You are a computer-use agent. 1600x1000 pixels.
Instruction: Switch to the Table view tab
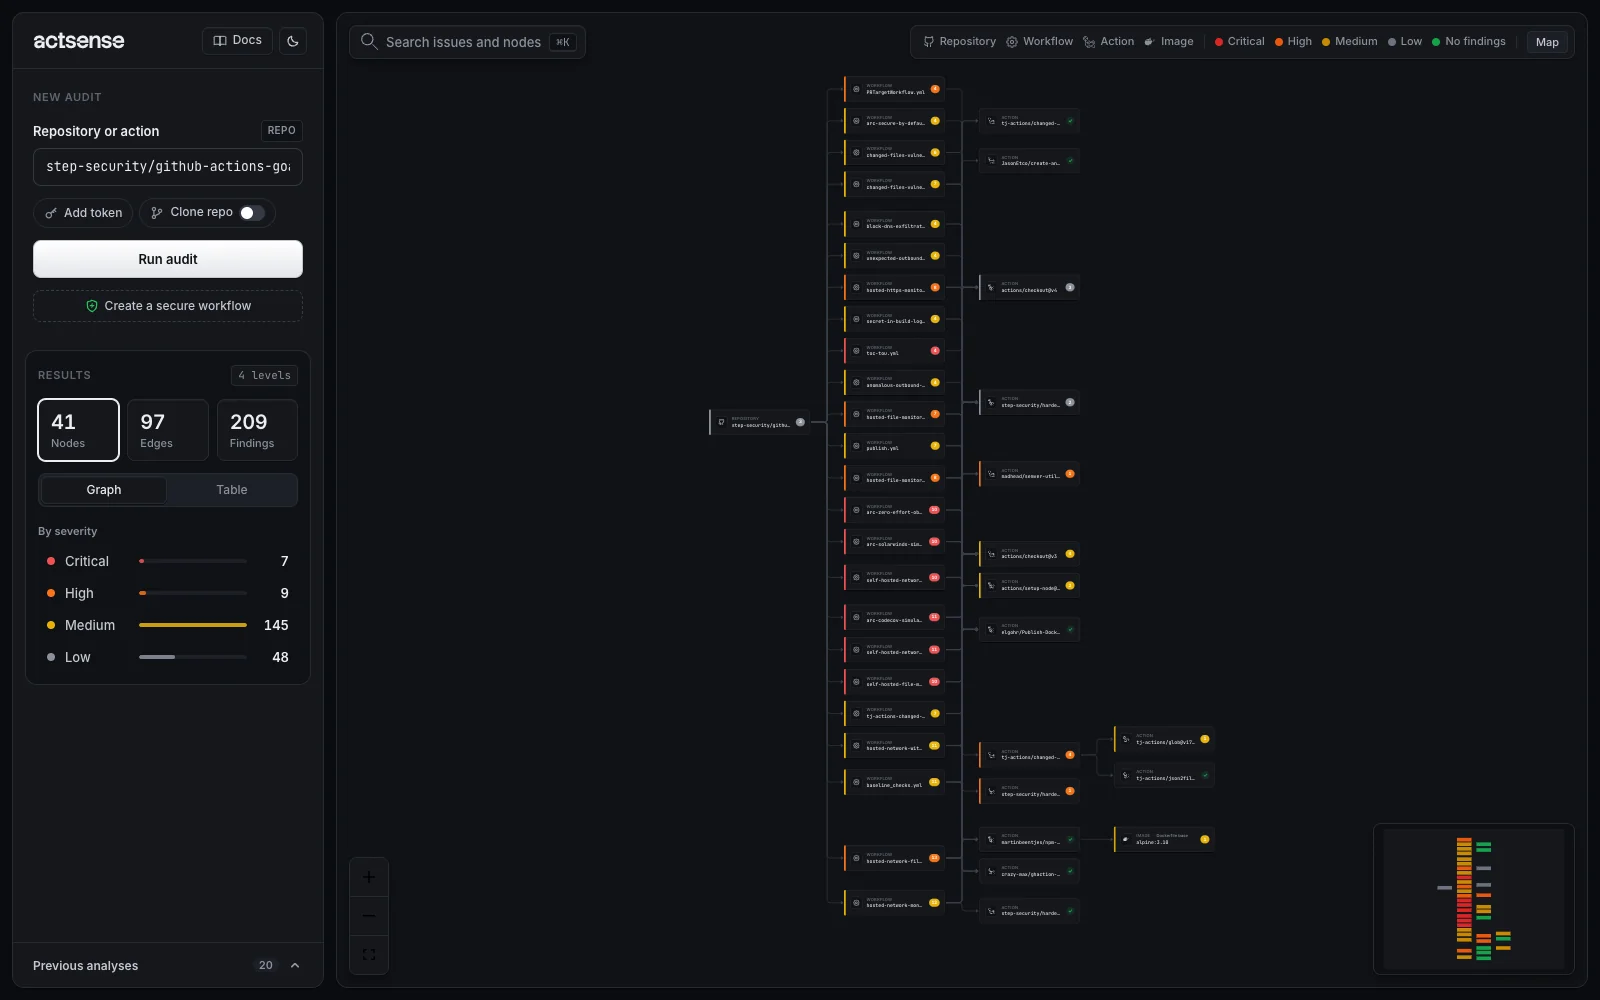click(x=232, y=490)
